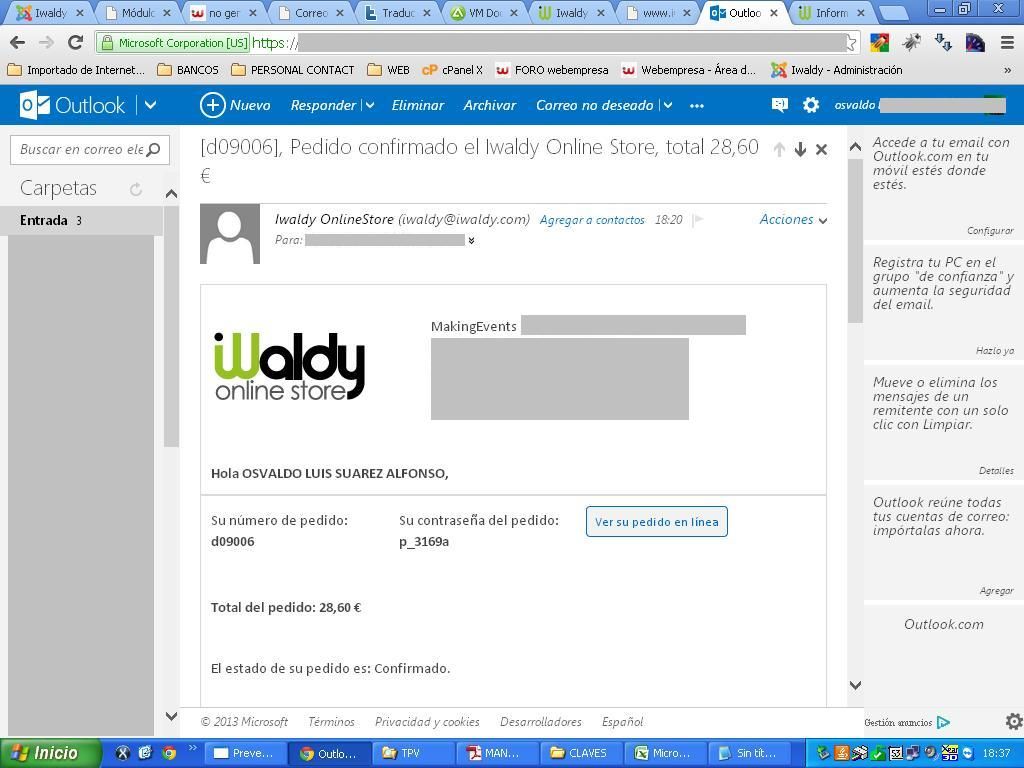Open Privacidad y cookies link
Viewport: 1024px width, 768px height.
427,722
